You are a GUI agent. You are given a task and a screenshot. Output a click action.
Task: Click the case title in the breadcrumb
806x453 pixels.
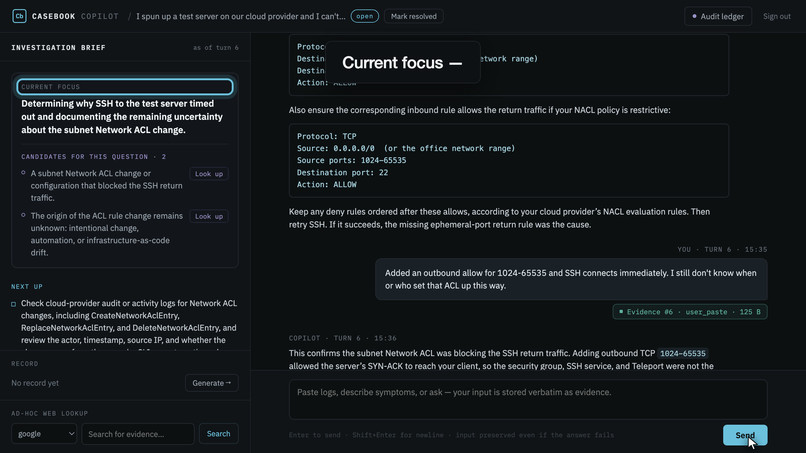[241, 16]
